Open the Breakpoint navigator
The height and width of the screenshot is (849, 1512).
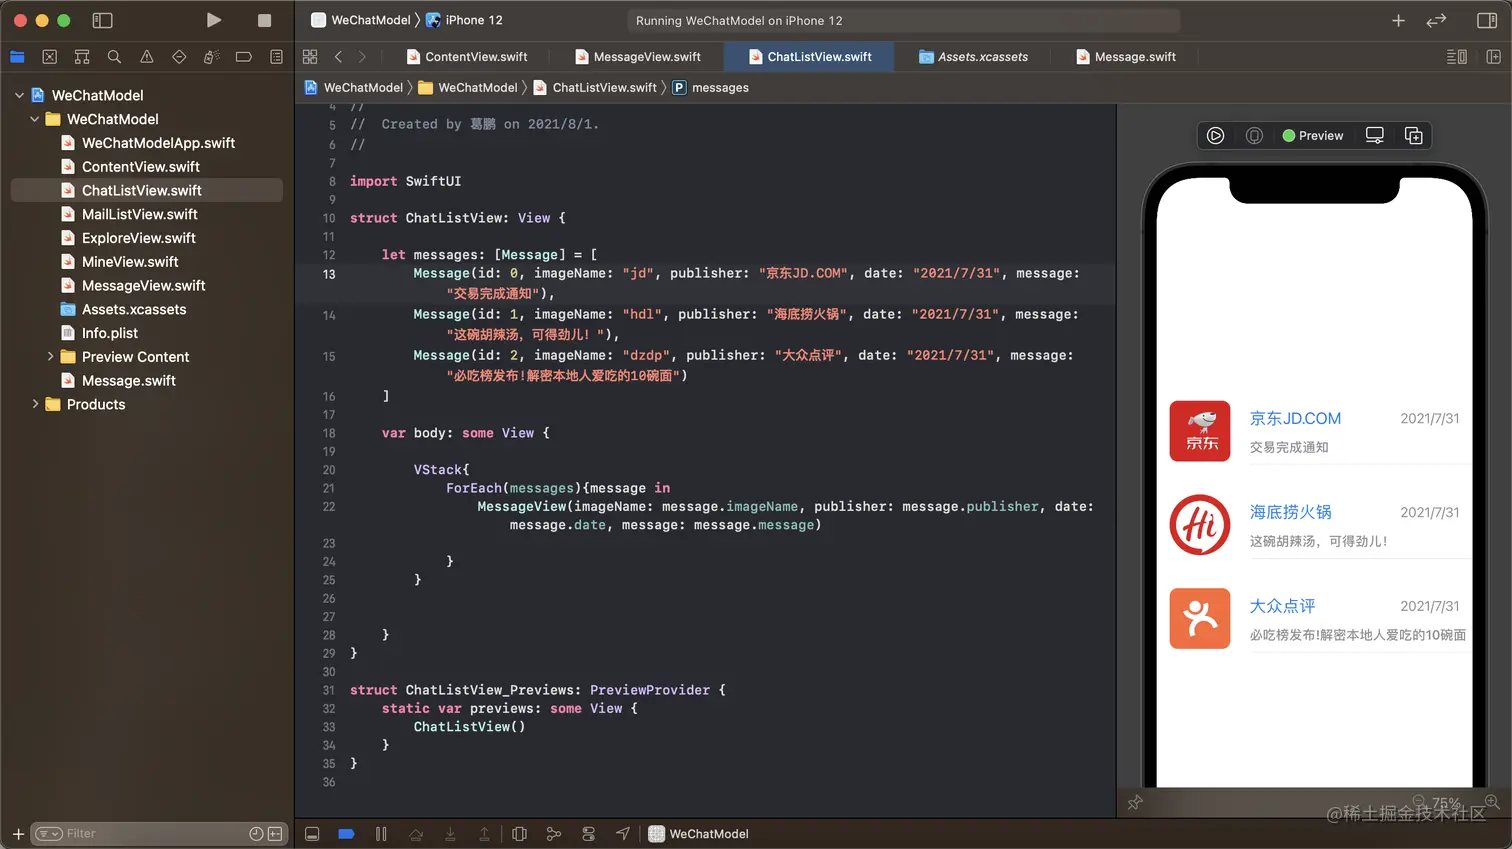(x=243, y=57)
